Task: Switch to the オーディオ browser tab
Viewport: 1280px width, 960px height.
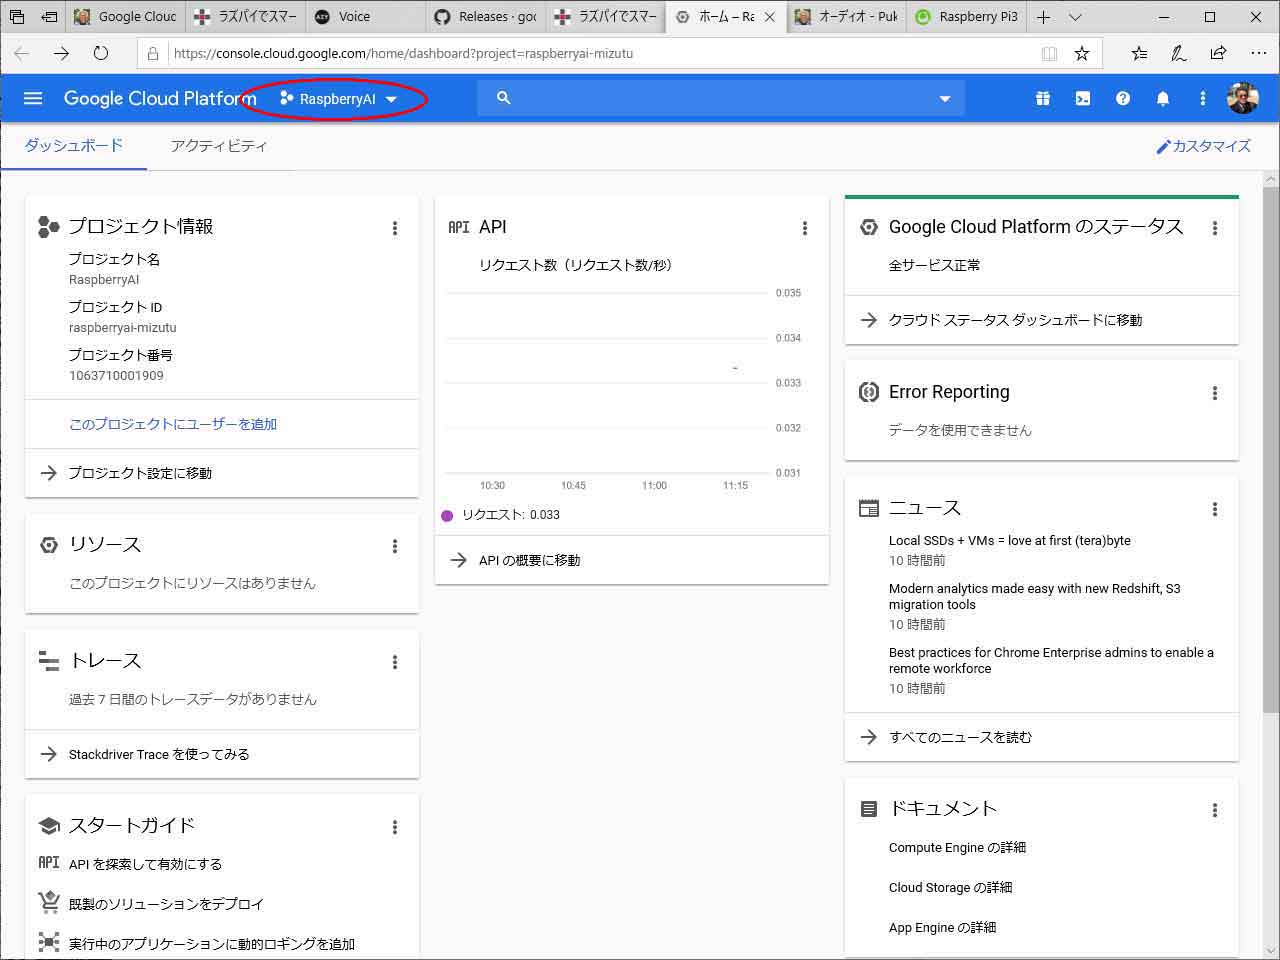Action: (846, 17)
